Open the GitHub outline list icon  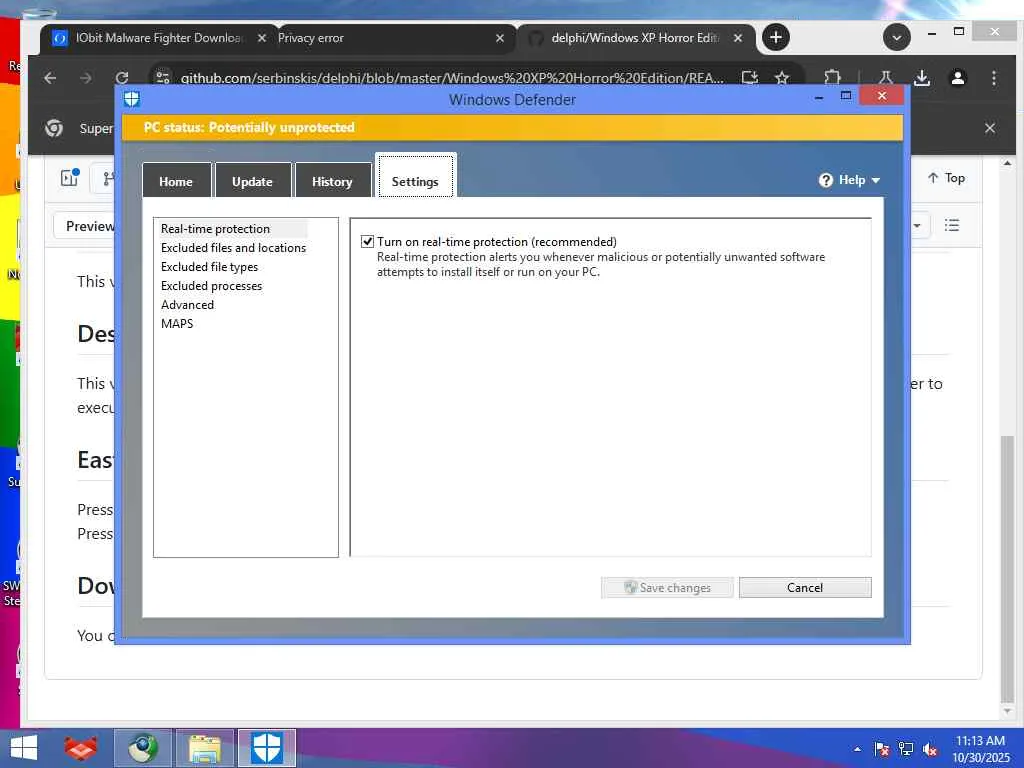click(x=952, y=225)
